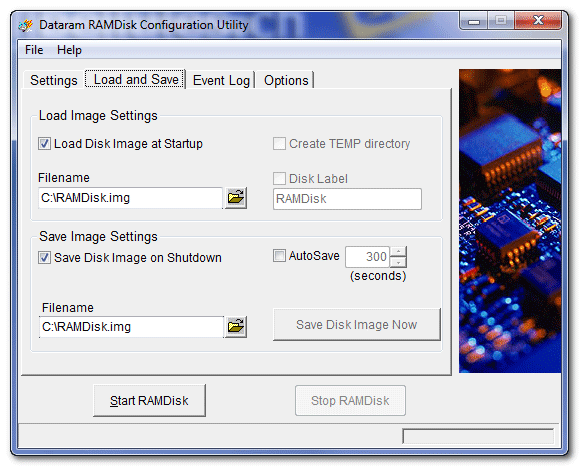Click the save Filename input field

(x=131, y=326)
